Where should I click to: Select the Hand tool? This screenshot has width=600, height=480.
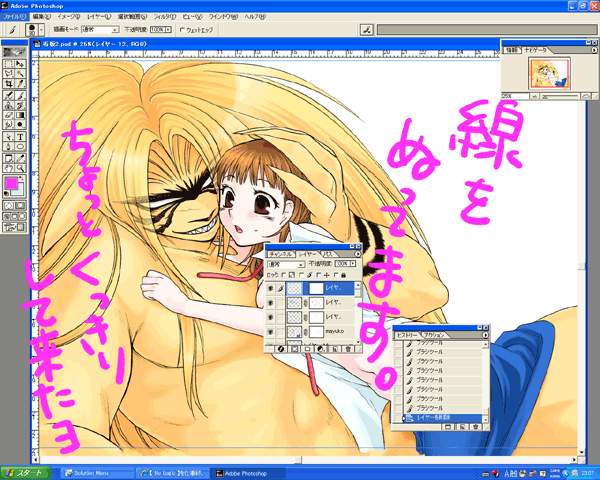coord(9,168)
